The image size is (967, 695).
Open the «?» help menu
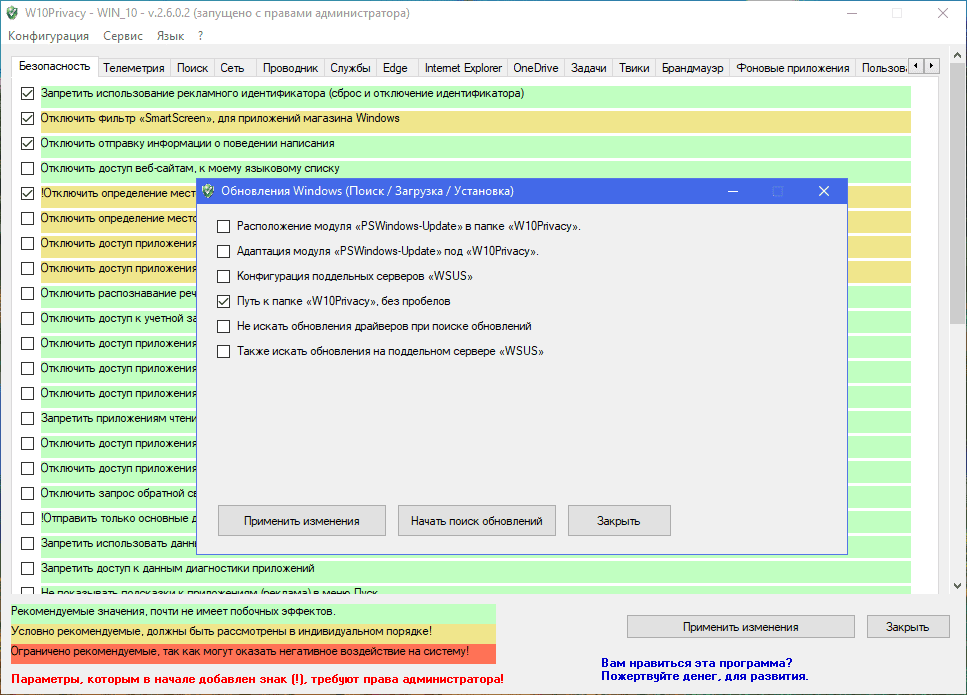coord(200,36)
